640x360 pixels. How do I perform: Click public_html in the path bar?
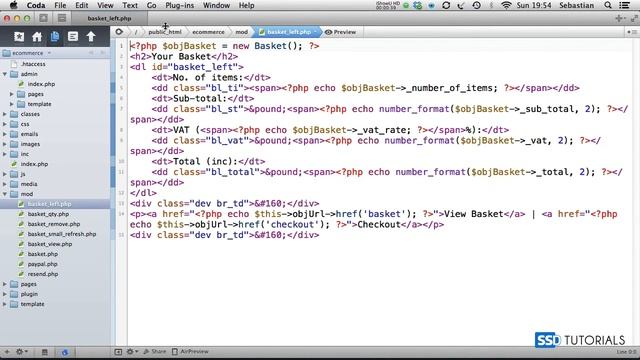point(165,32)
